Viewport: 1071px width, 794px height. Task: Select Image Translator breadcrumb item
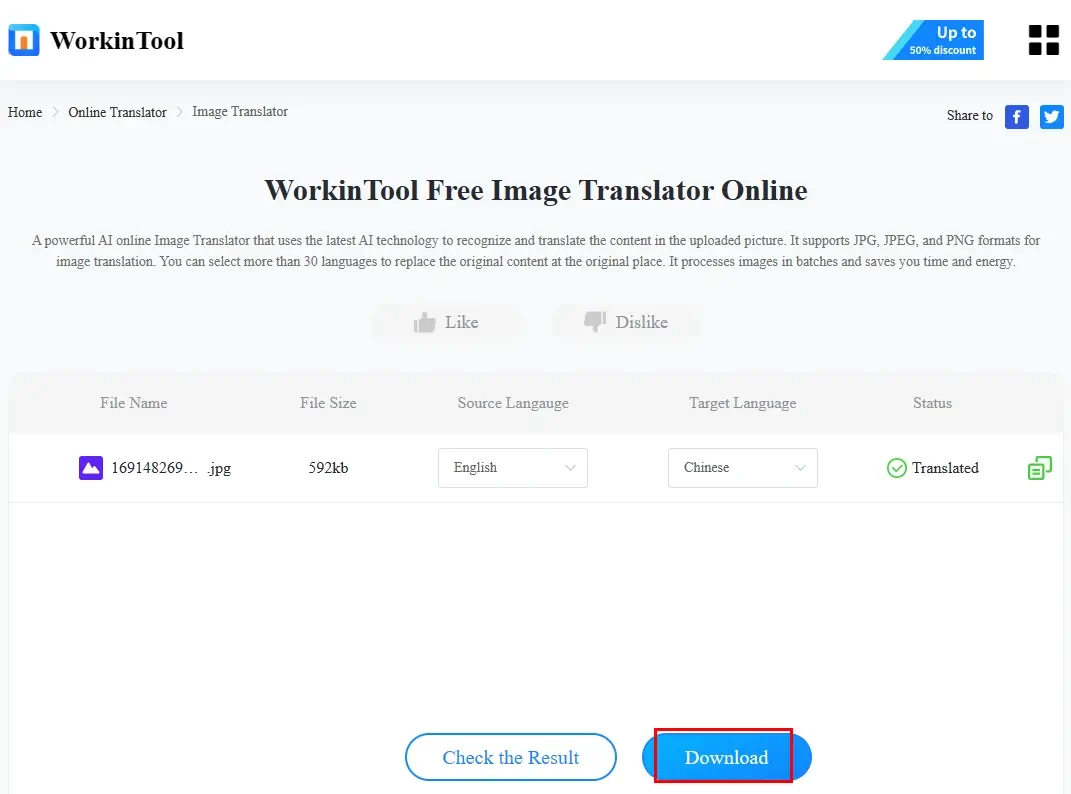240,112
